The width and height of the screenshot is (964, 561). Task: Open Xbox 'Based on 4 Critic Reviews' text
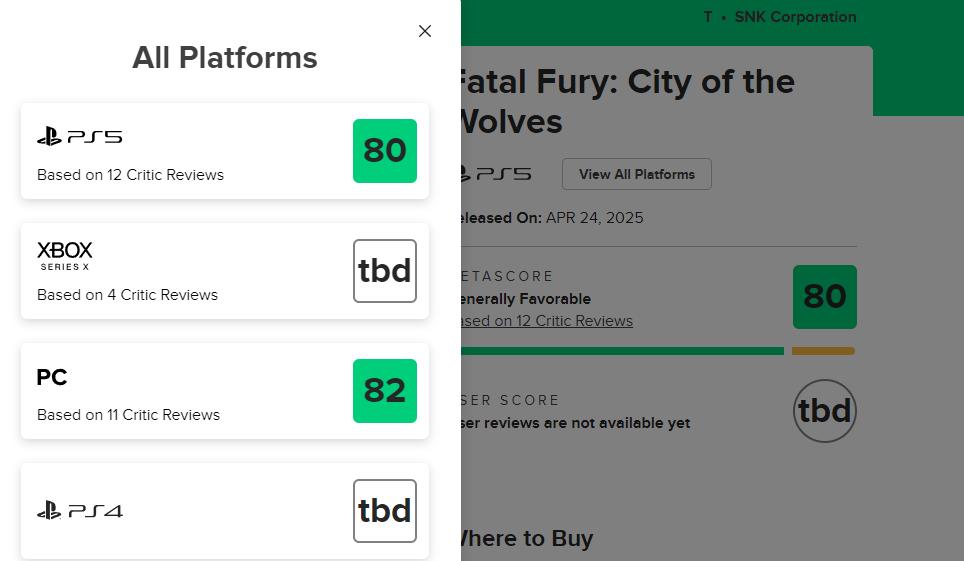click(127, 295)
